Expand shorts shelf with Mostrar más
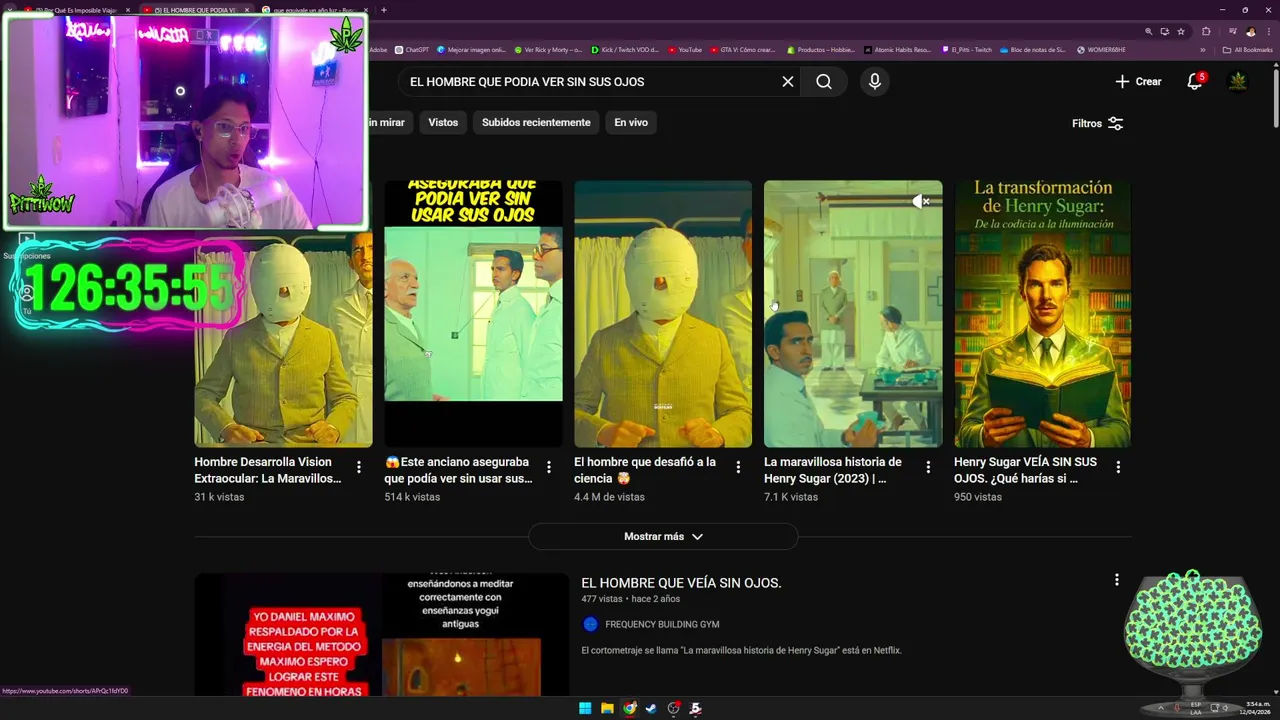Screen dimensions: 1280x720 point(663,536)
